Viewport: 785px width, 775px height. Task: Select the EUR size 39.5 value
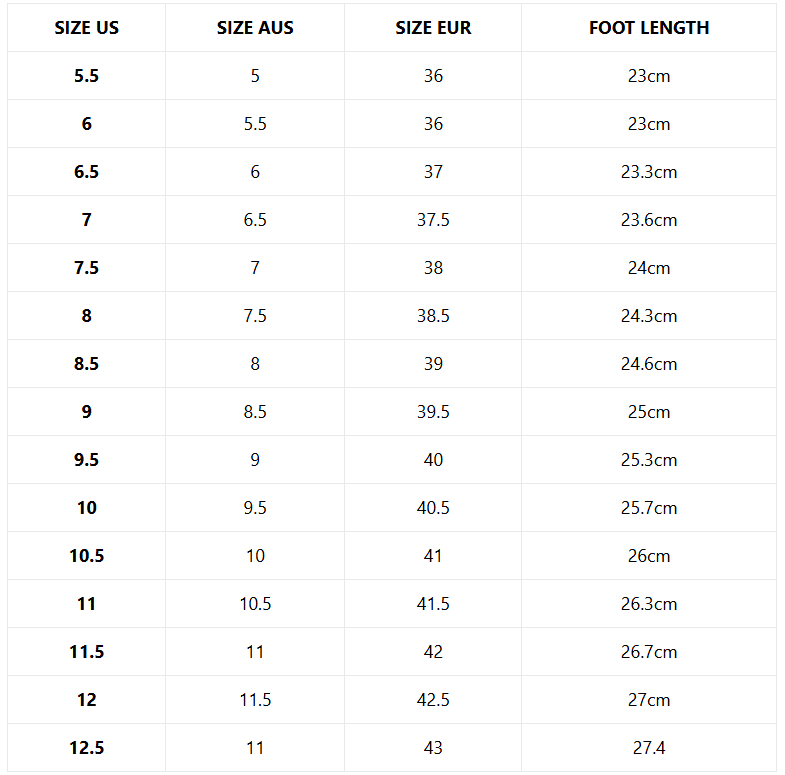click(433, 412)
